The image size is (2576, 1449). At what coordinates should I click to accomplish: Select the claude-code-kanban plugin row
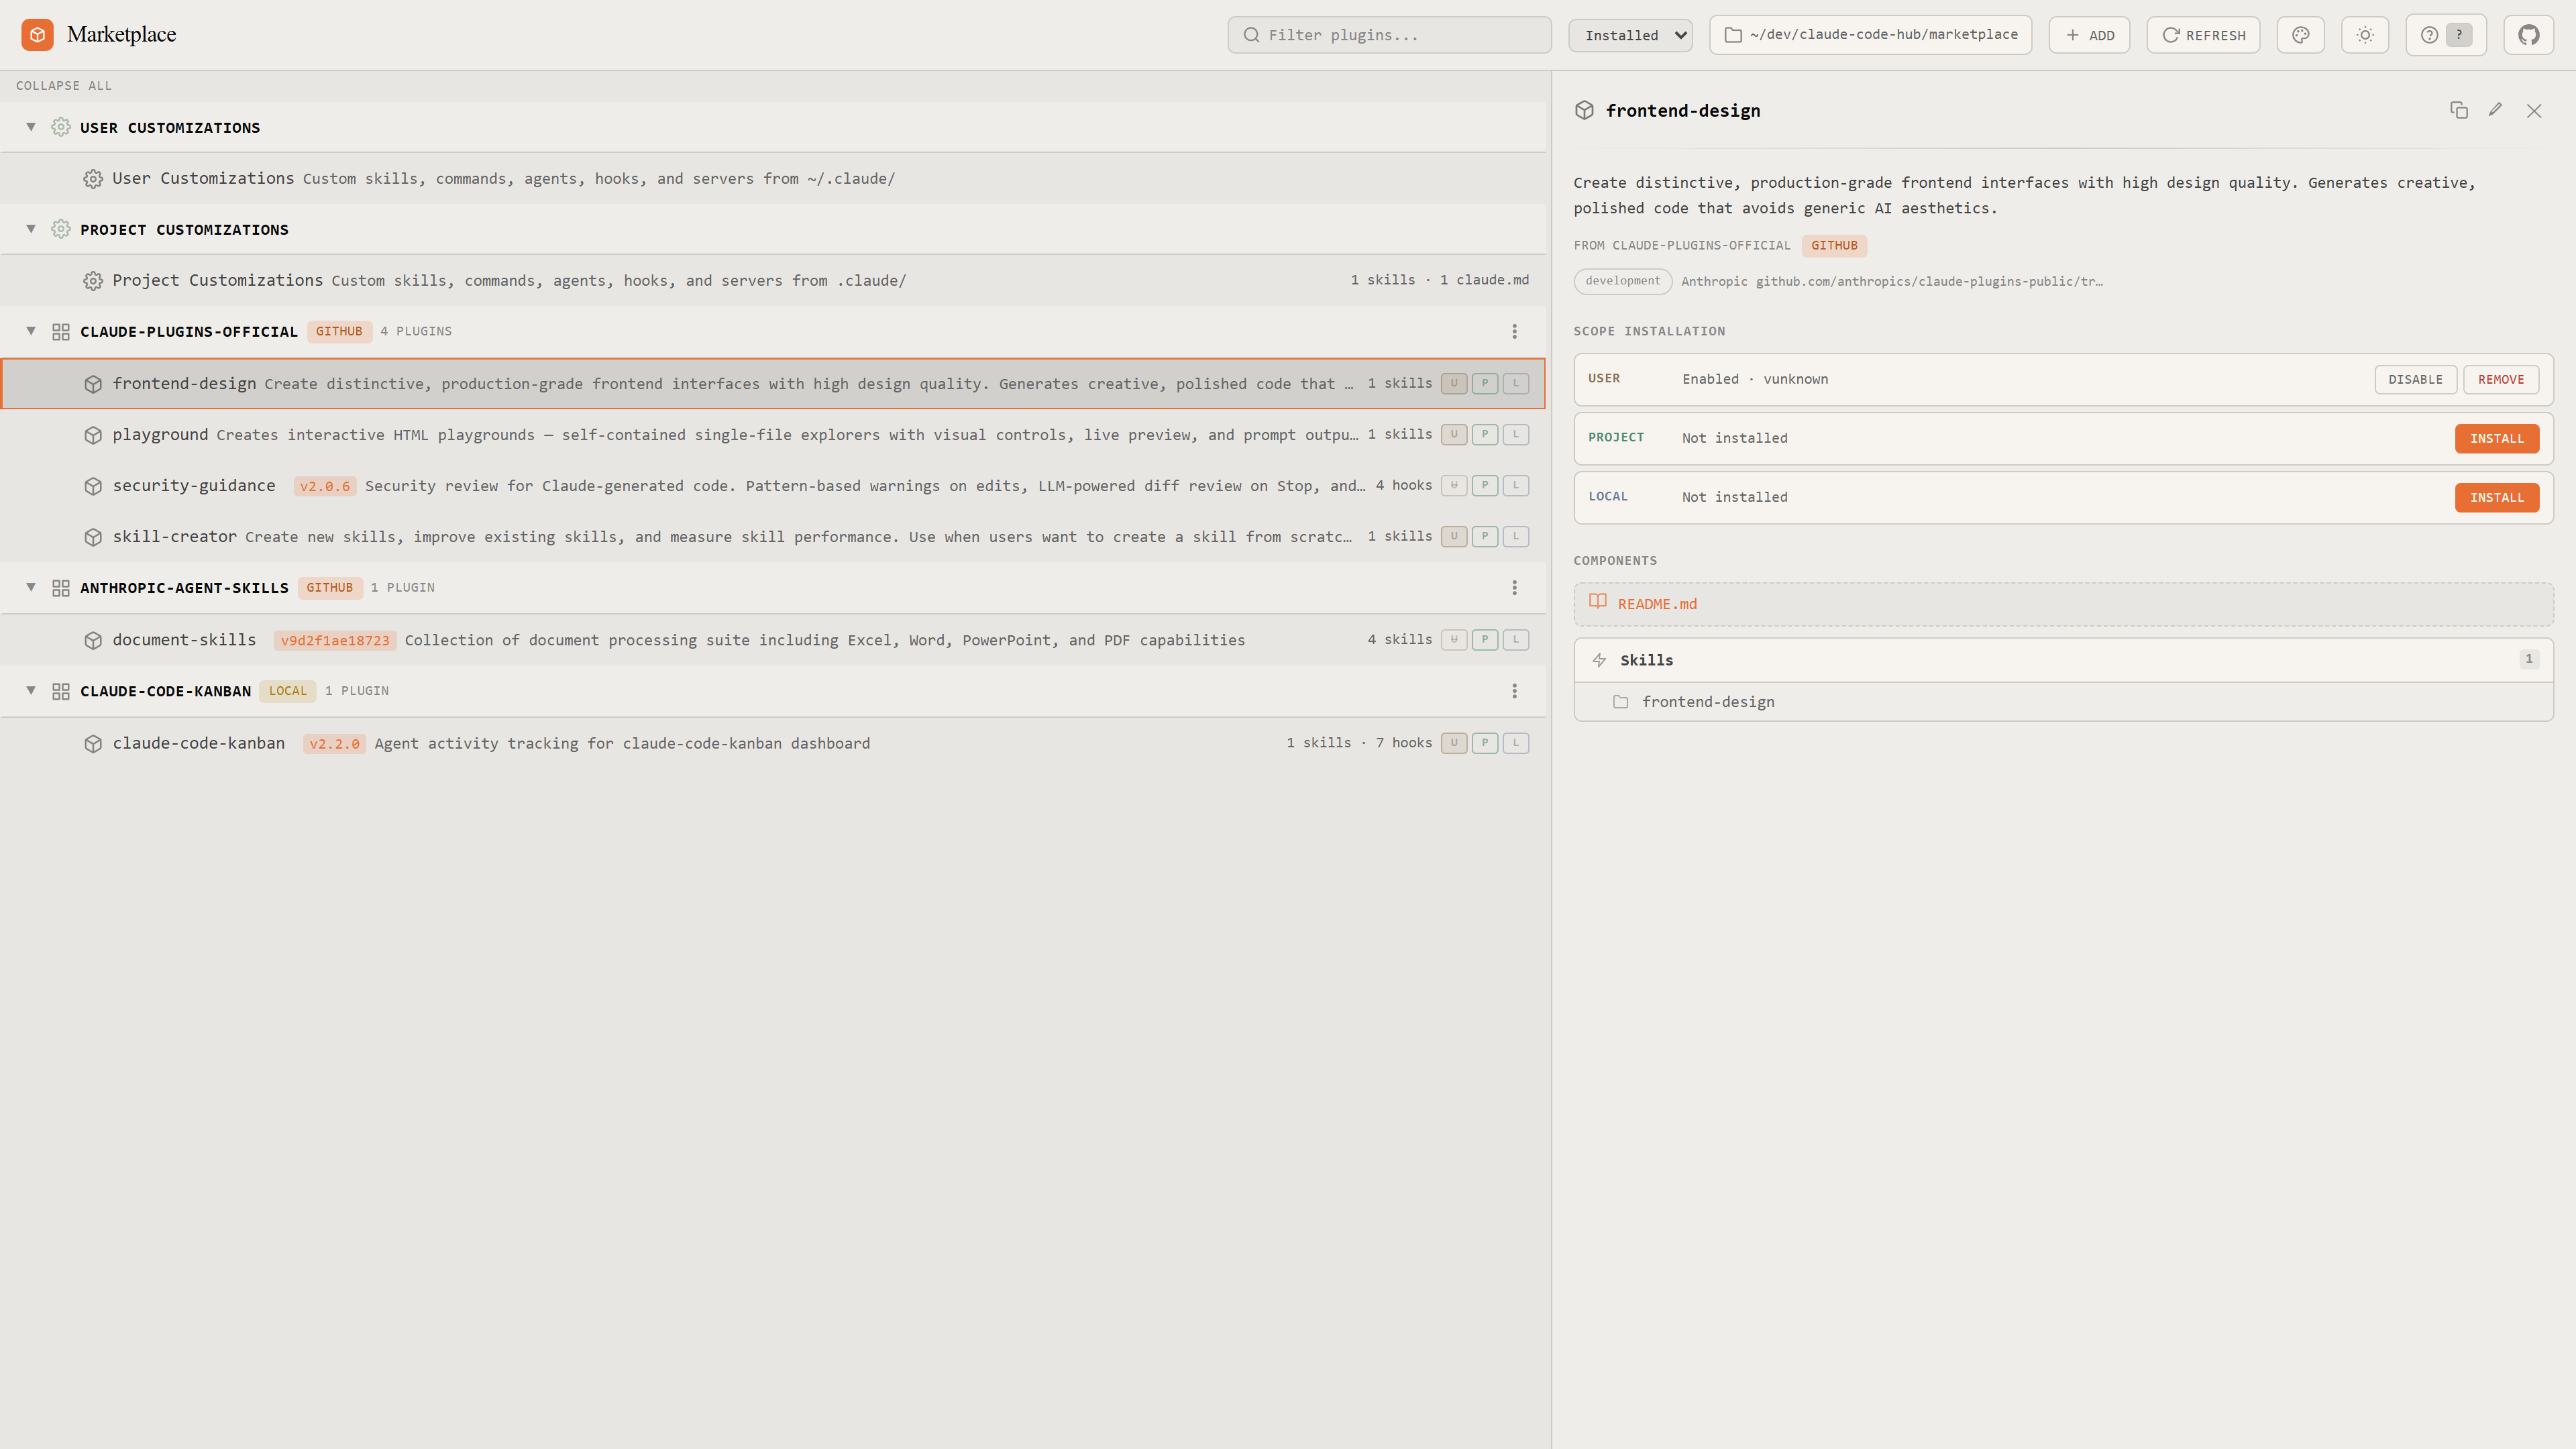tap(773, 743)
